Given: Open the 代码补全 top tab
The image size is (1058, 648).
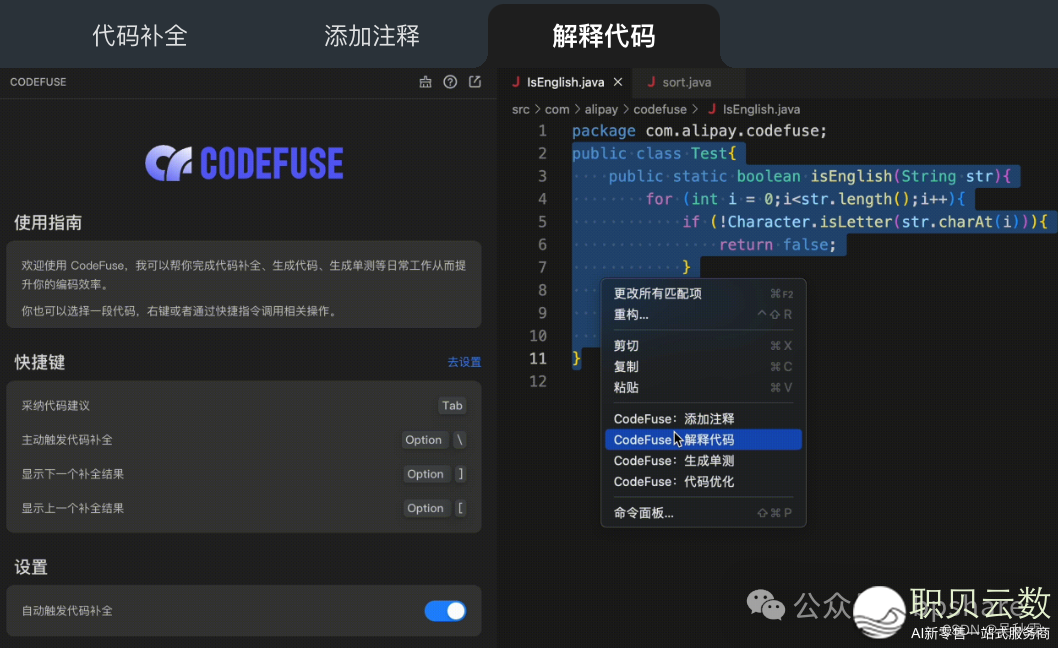Looking at the screenshot, I should (x=140, y=37).
